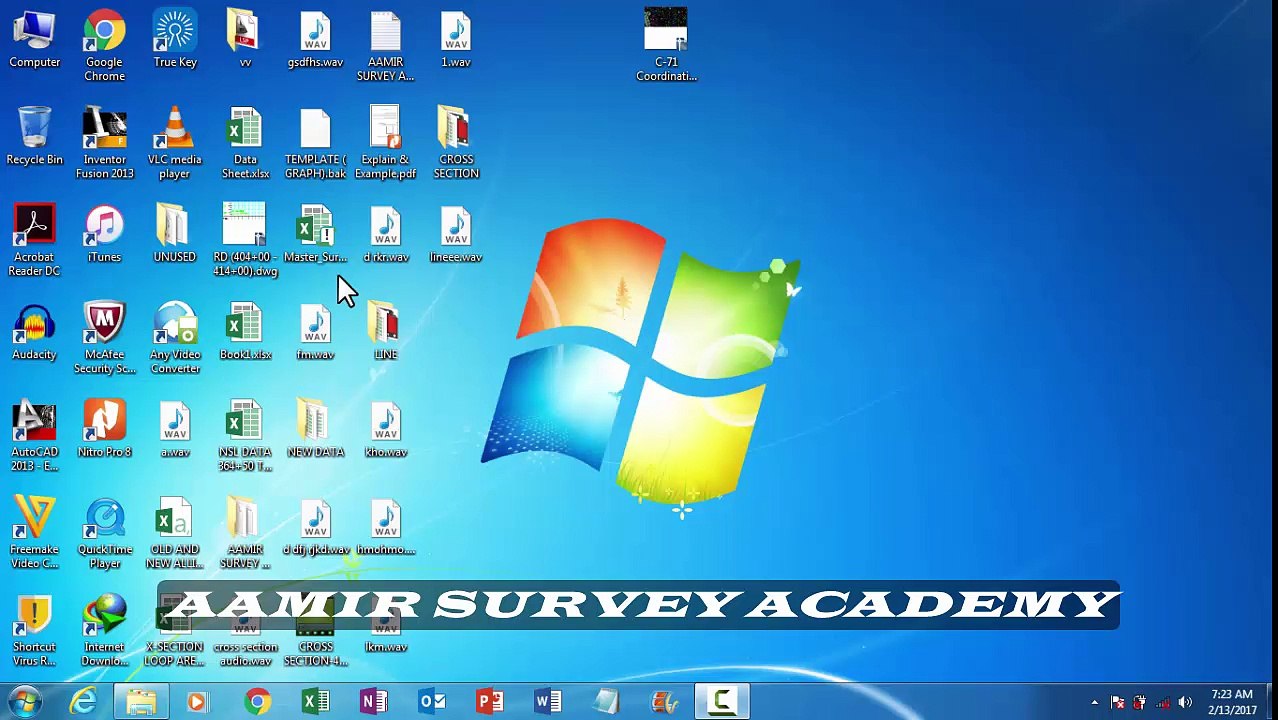Open Excel from the taskbar
1278x720 pixels.
click(315, 702)
